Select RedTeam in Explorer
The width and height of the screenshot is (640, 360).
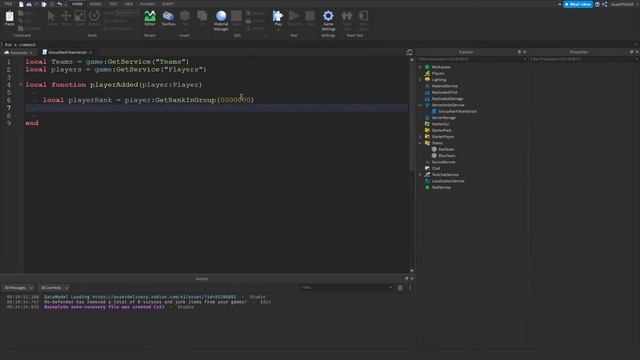(x=446, y=149)
